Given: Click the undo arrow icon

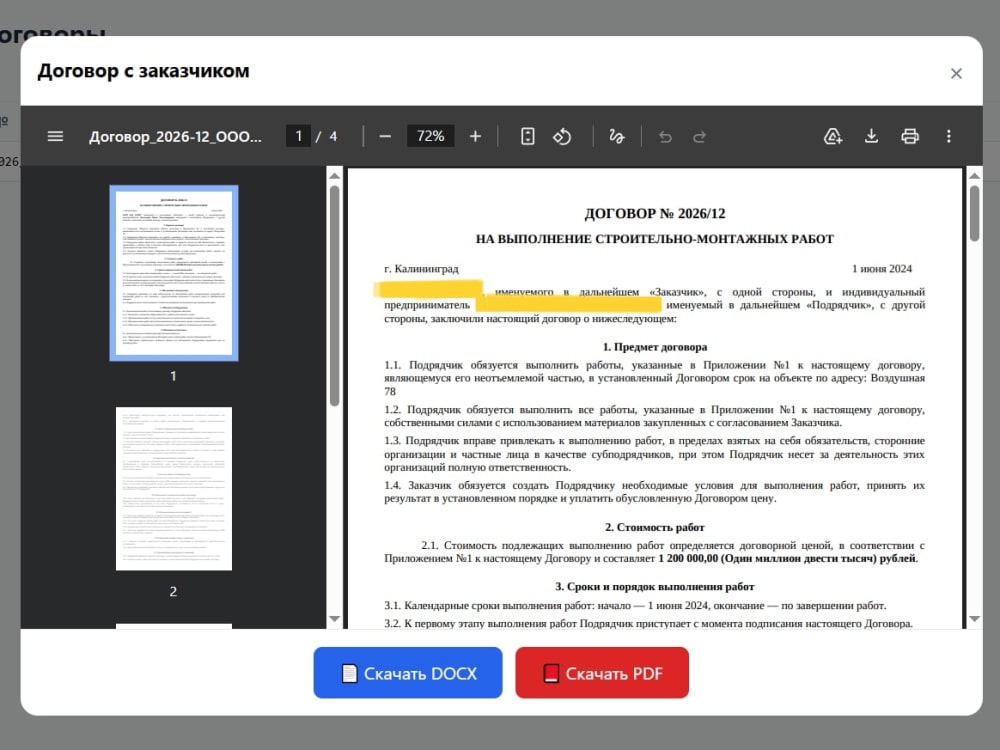Looking at the screenshot, I should point(665,136).
